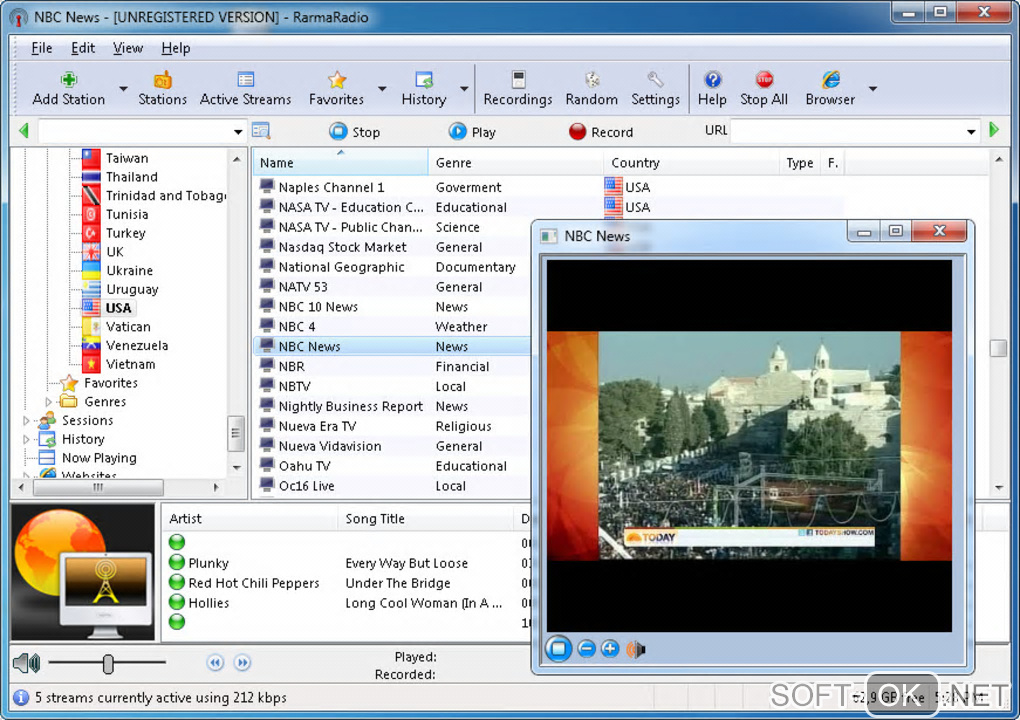Open the Recordings toolbar icon

[517, 80]
